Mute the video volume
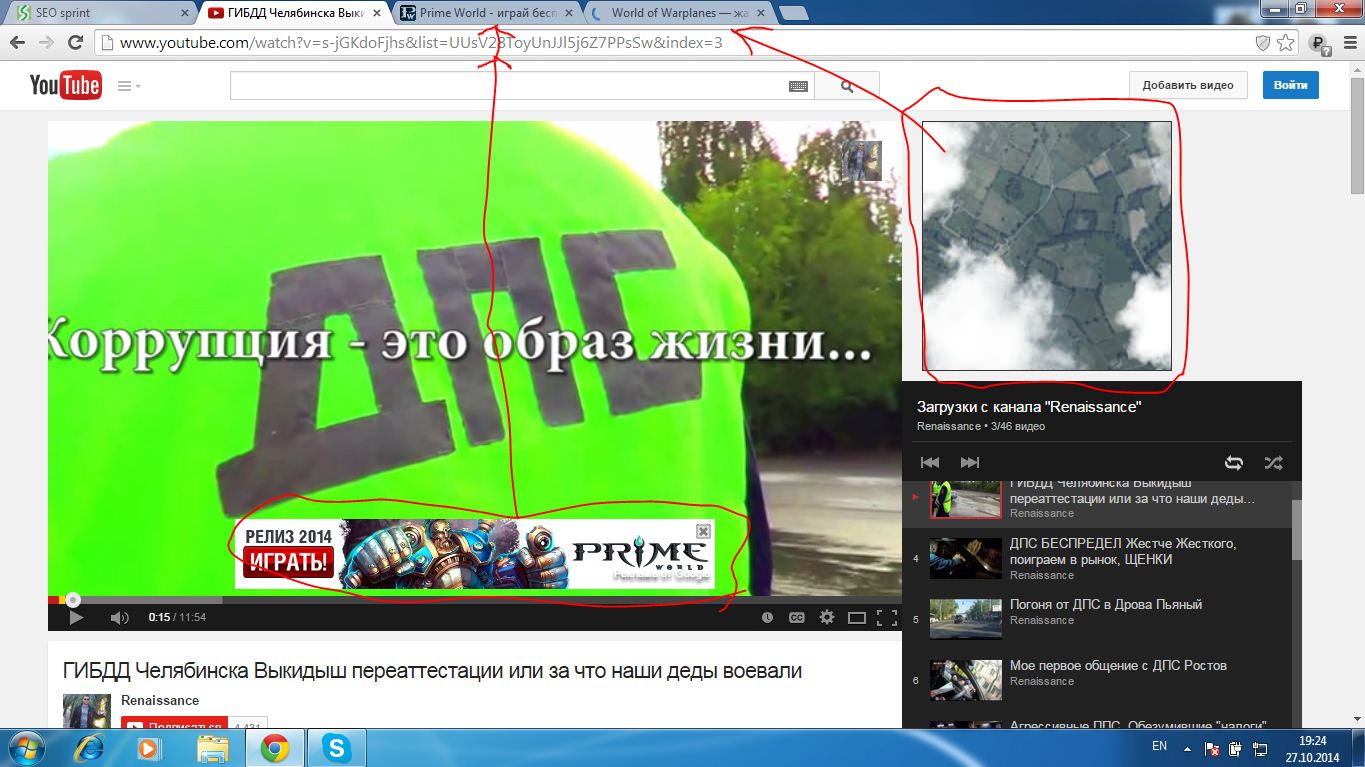The width and height of the screenshot is (1365, 767). 120,618
